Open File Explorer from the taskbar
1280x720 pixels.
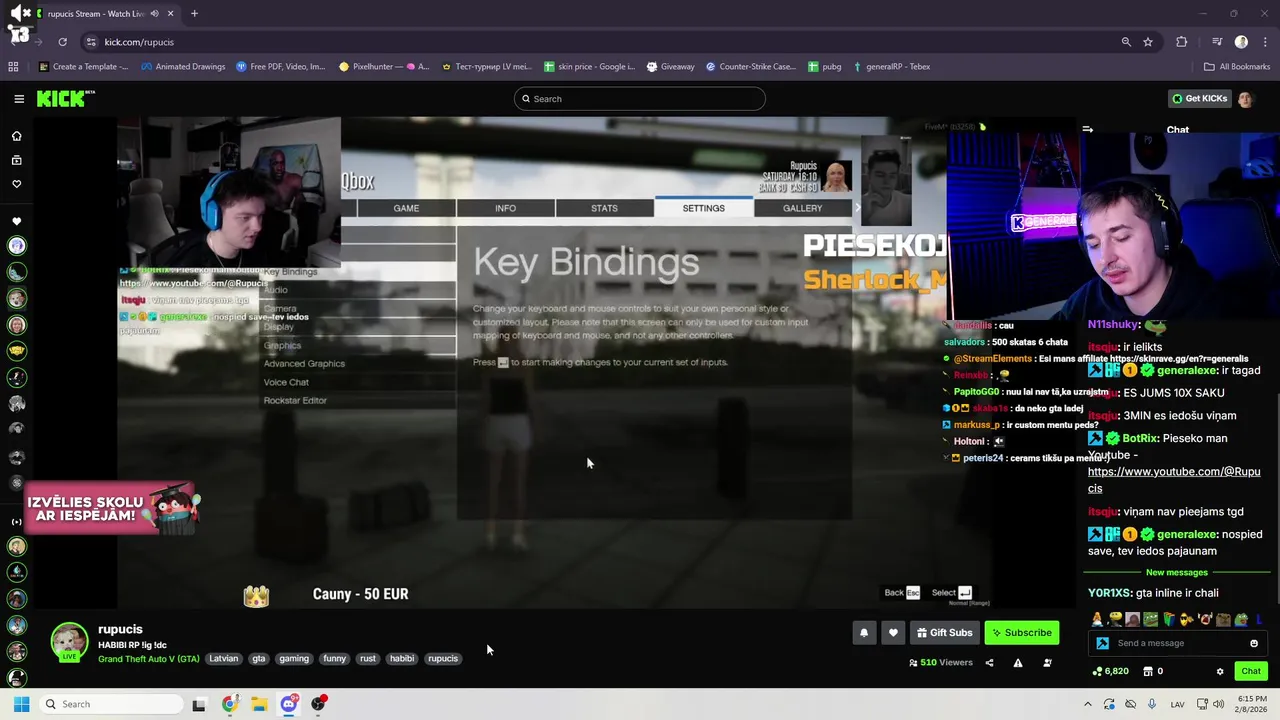[259, 704]
